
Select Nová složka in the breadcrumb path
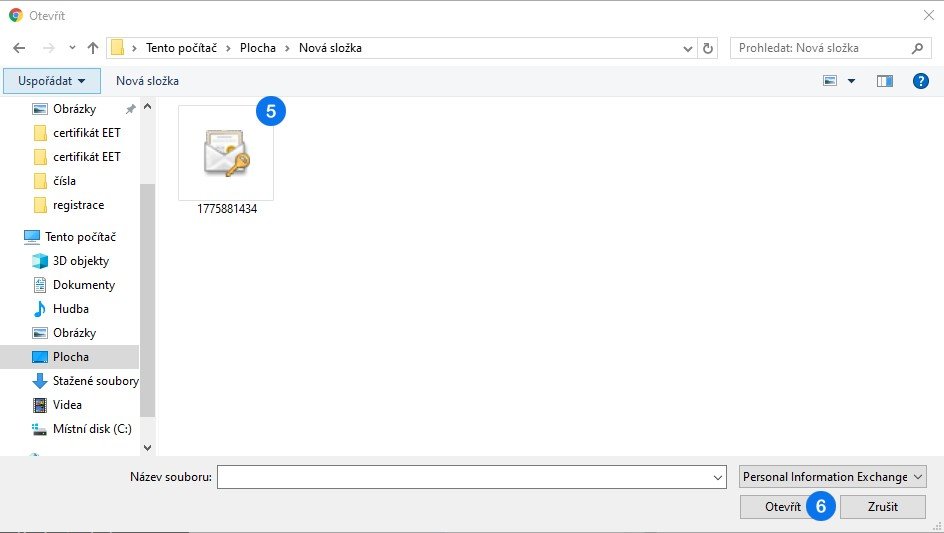click(330, 48)
